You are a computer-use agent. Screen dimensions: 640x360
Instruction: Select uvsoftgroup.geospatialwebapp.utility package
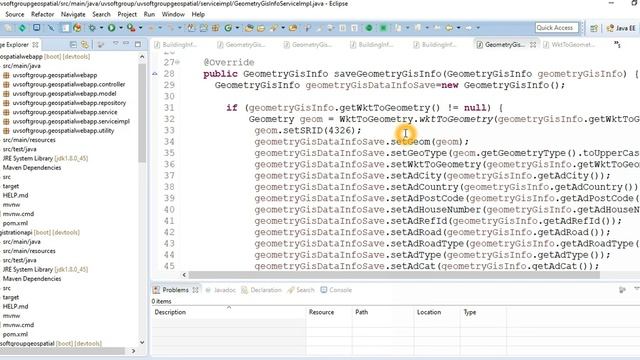coord(63,131)
